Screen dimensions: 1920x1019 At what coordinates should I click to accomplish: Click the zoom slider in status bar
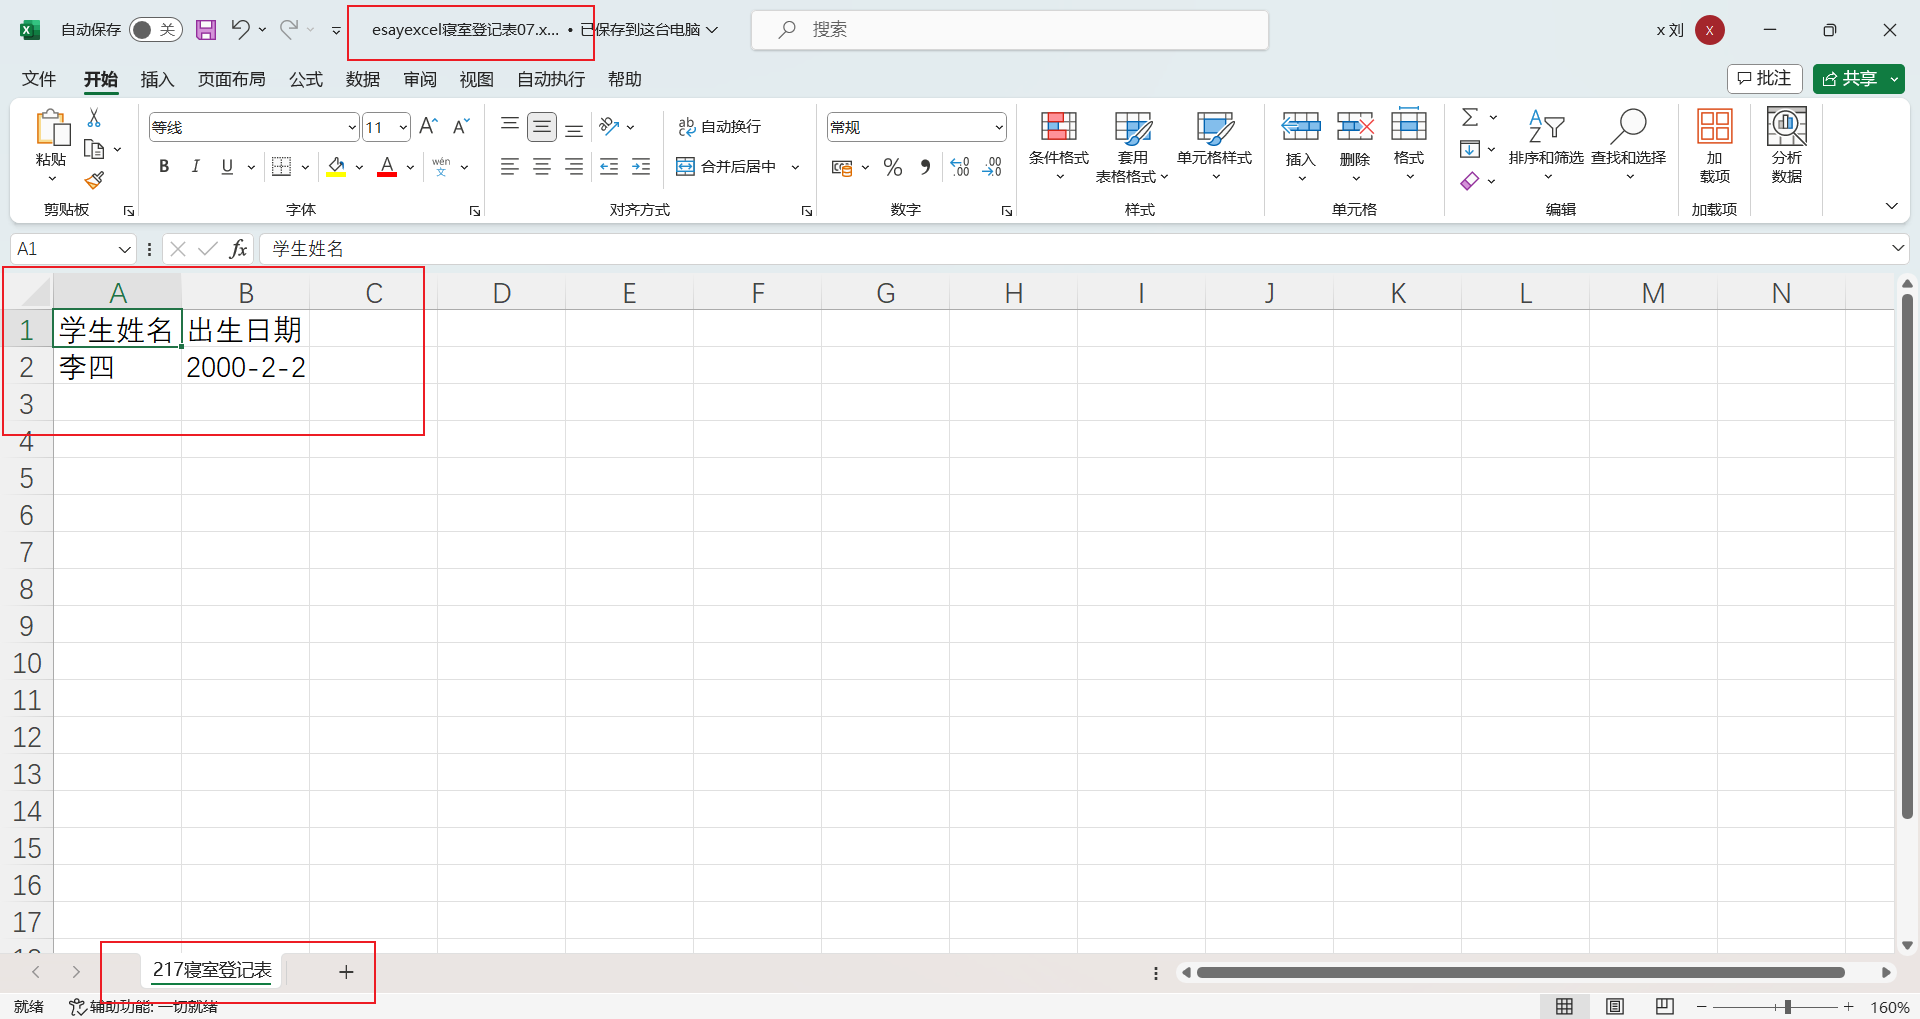coord(1787,1007)
